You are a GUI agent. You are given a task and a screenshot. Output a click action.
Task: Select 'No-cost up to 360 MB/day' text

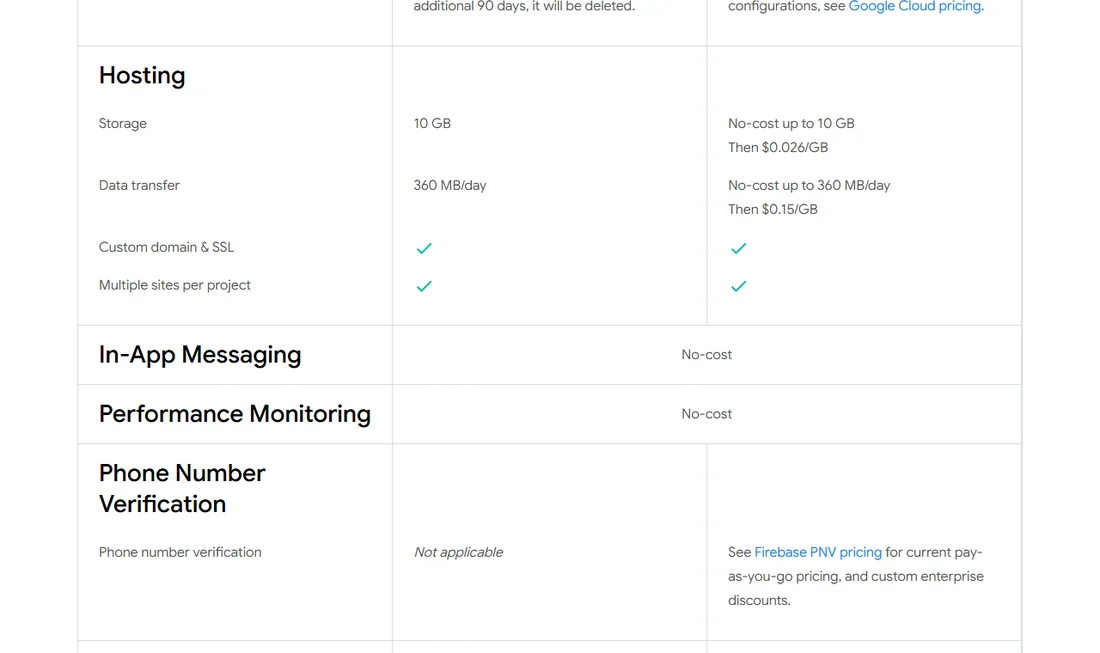click(x=809, y=185)
